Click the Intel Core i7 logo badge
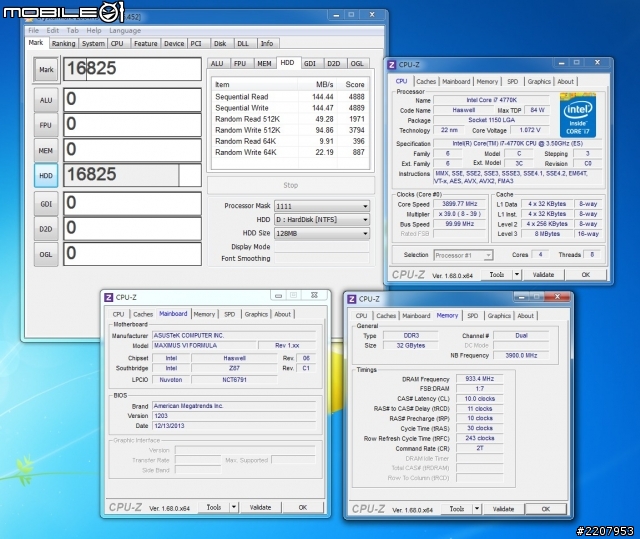Viewport: 640px width, 539px height. point(578,115)
